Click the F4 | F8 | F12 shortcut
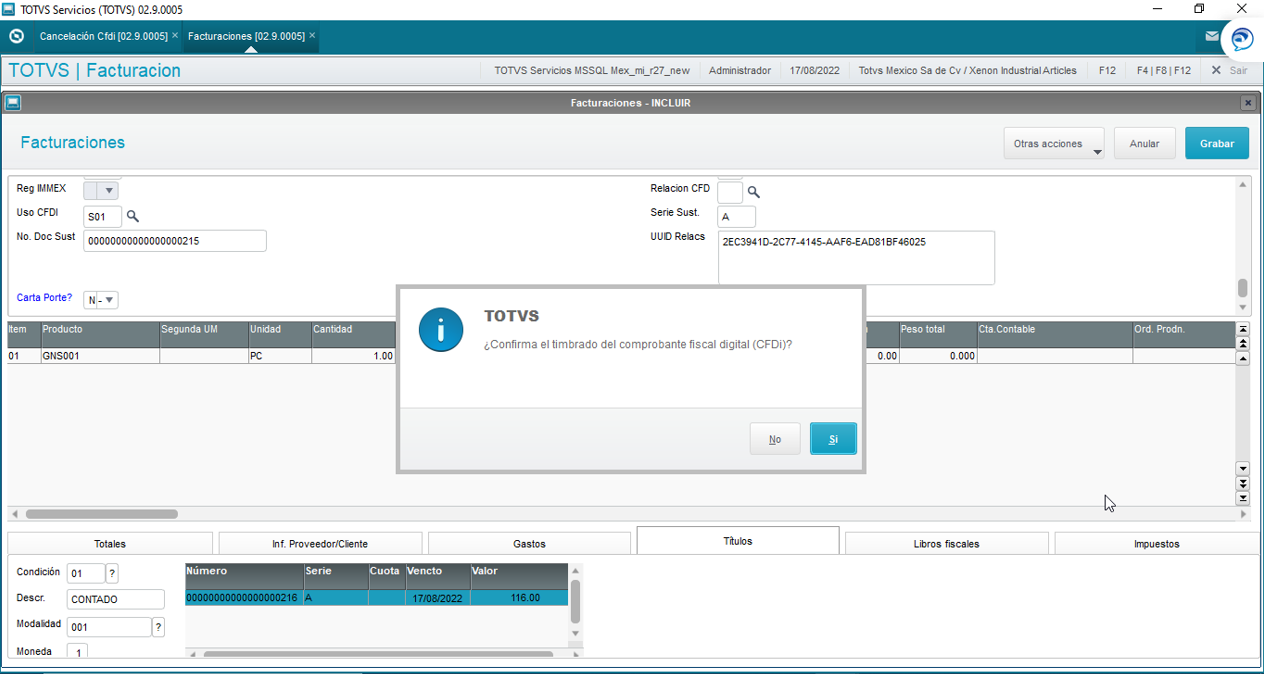The height and width of the screenshot is (674, 1264). [1164, 71]
